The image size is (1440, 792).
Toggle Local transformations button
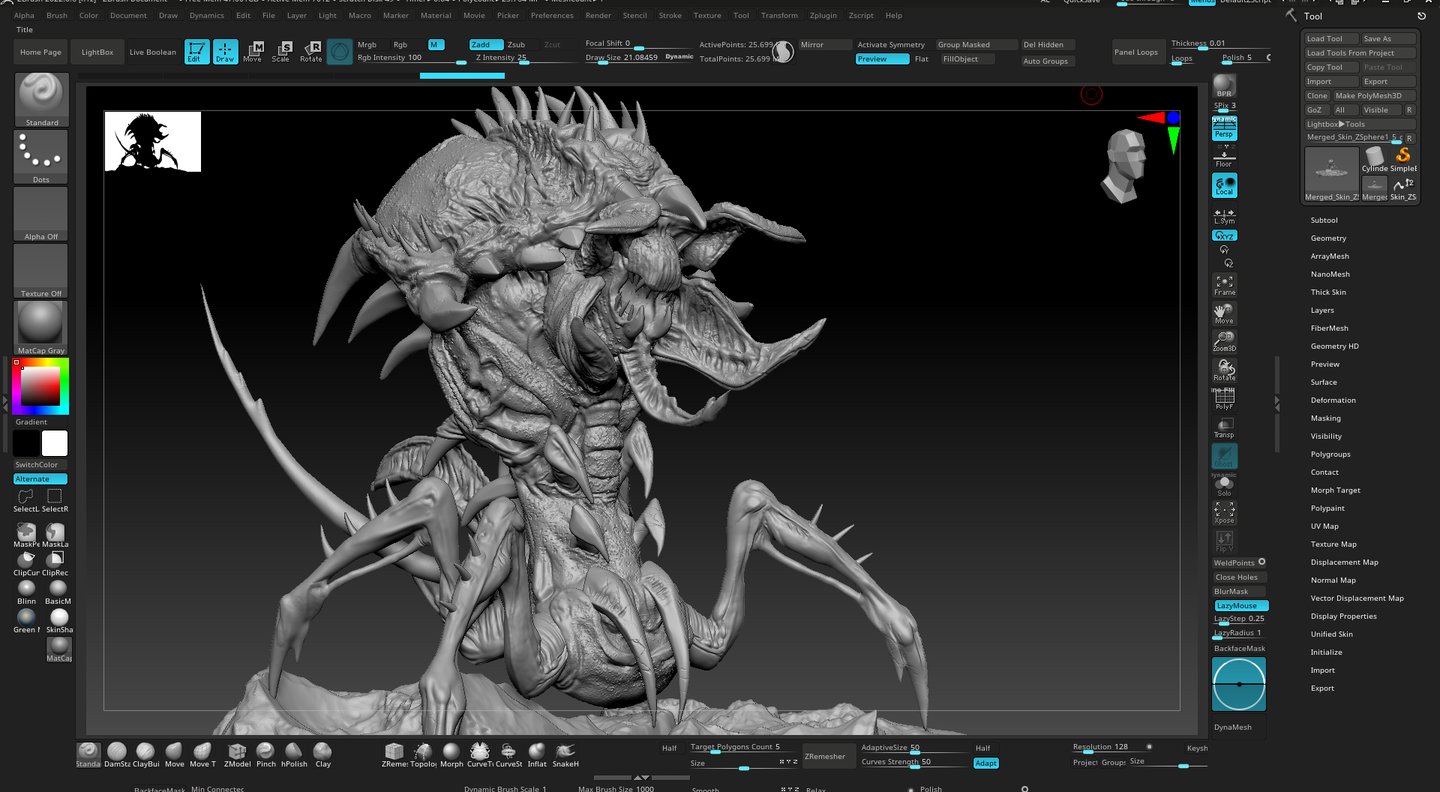pos(1224,185)
